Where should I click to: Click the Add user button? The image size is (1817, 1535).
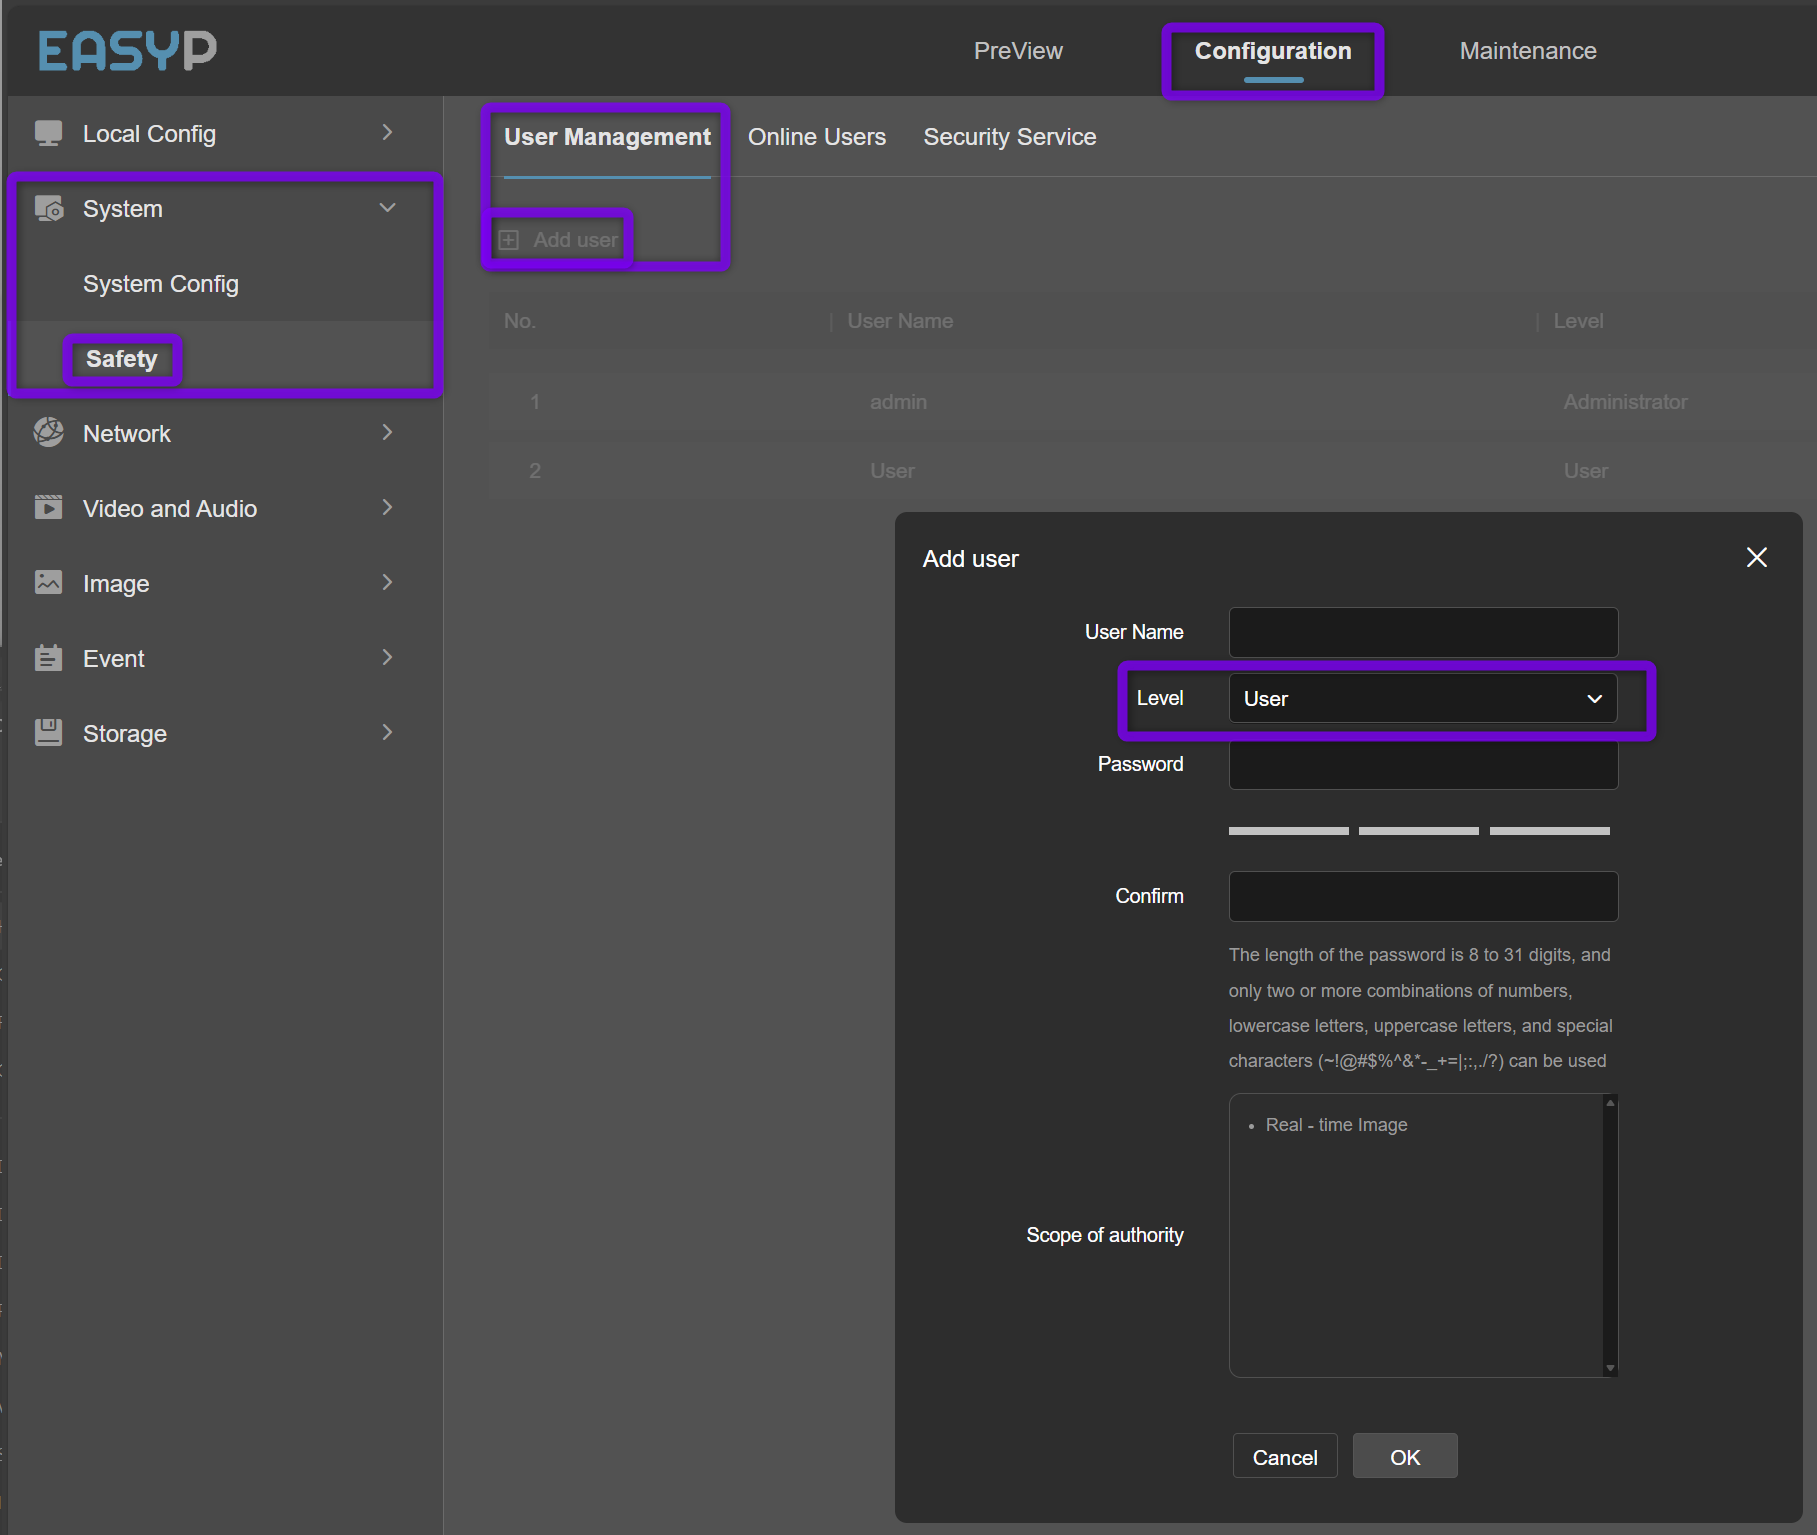(x=560, y=240)
